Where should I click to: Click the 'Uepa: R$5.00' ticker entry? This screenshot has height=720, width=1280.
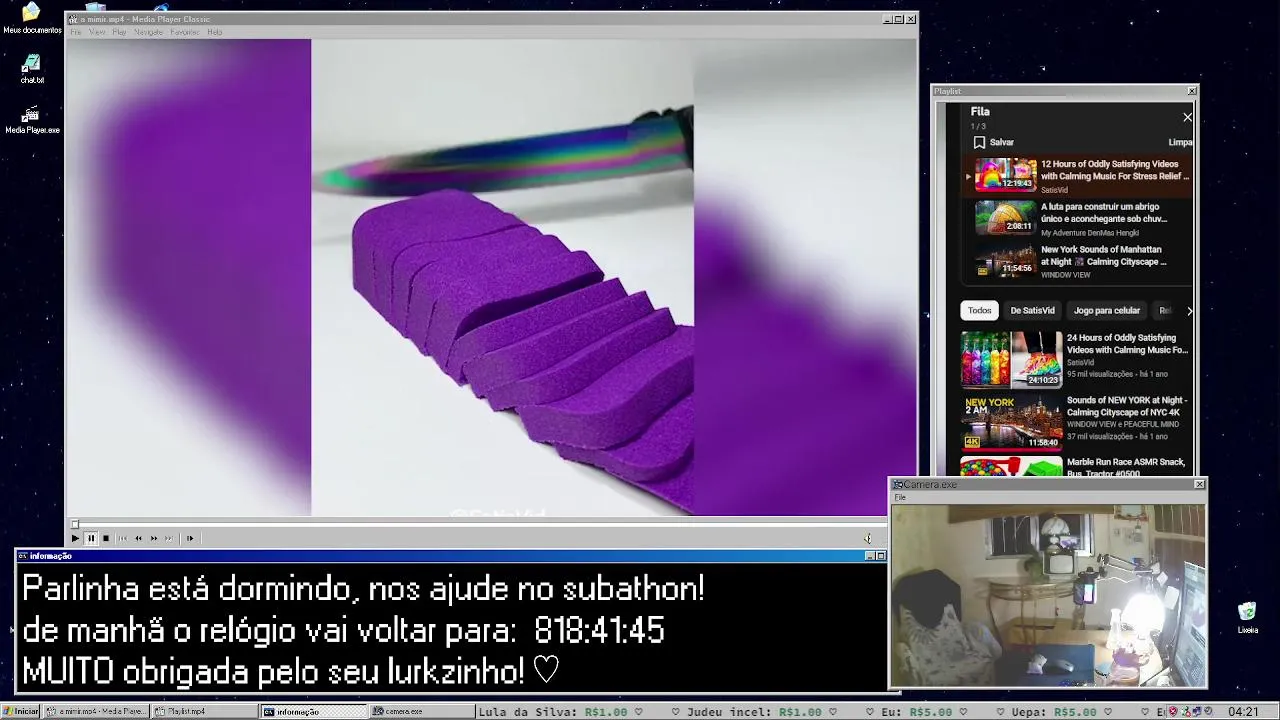coord(1054,712)
